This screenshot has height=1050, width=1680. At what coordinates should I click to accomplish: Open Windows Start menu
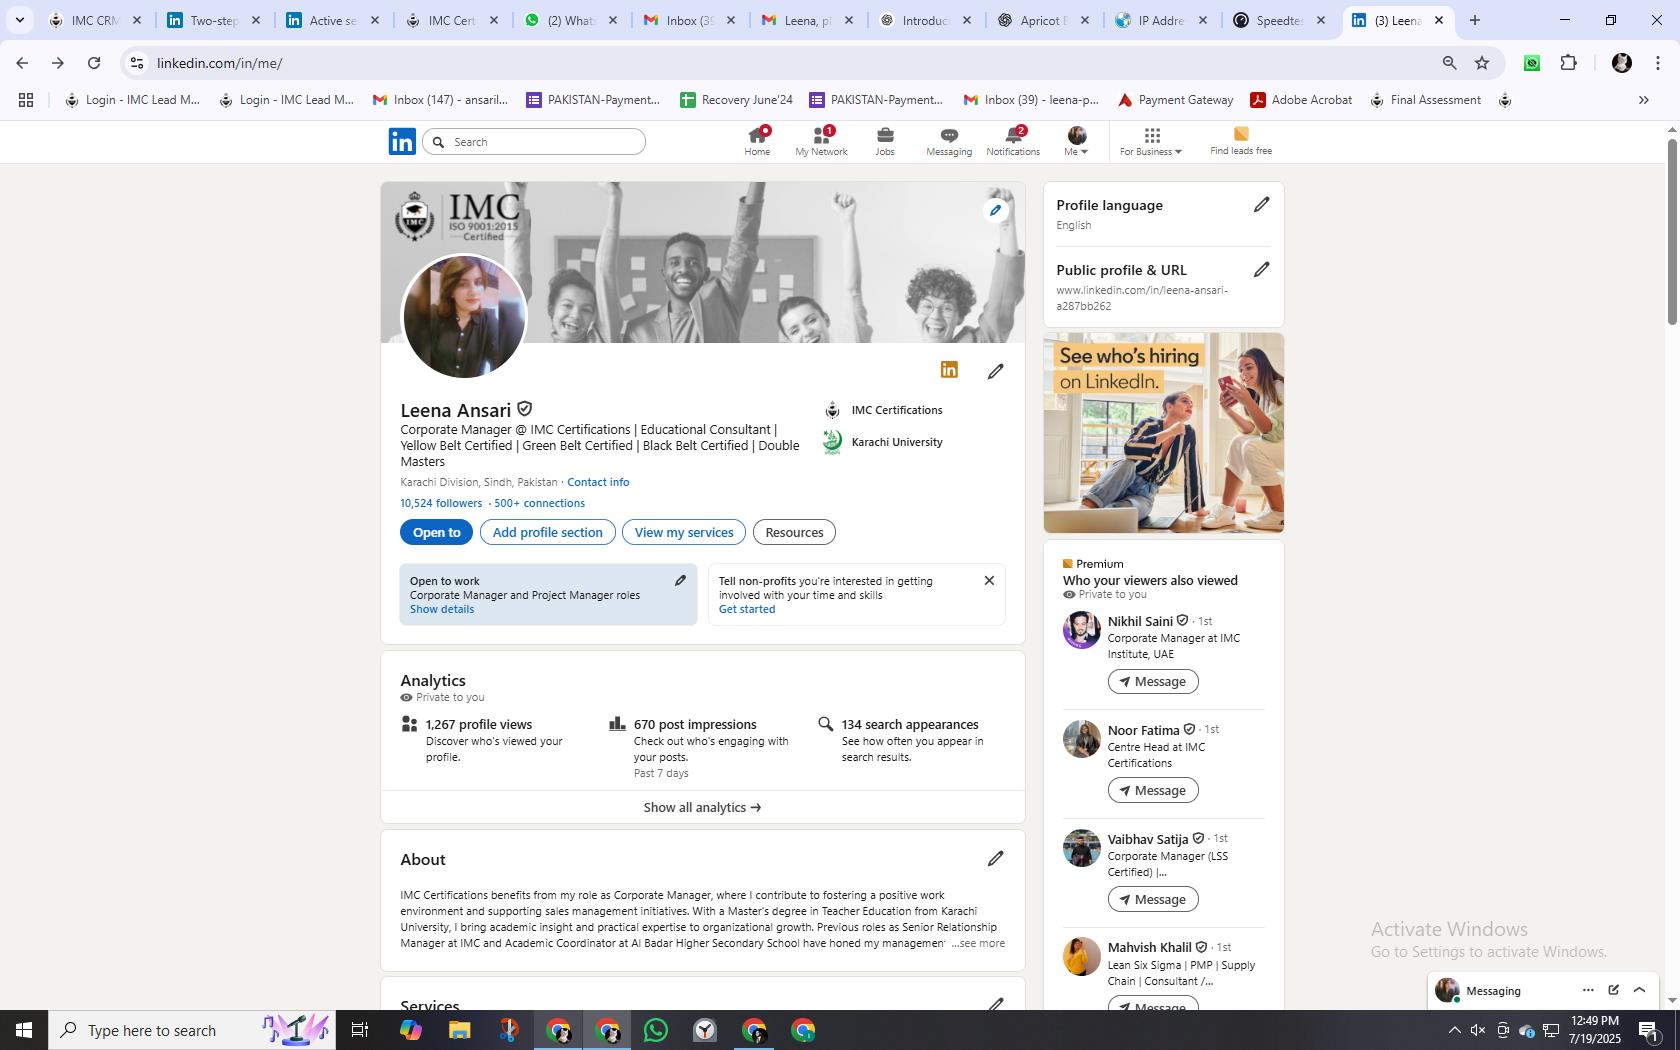24,1030
